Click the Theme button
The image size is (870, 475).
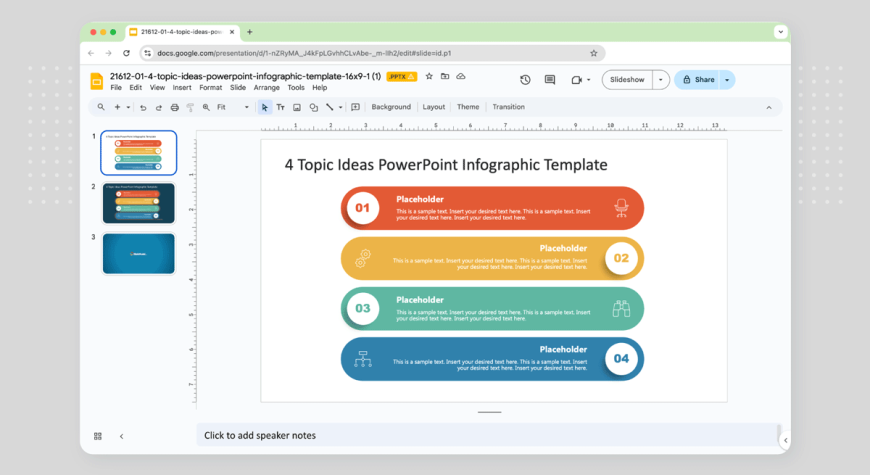[468, 107]
